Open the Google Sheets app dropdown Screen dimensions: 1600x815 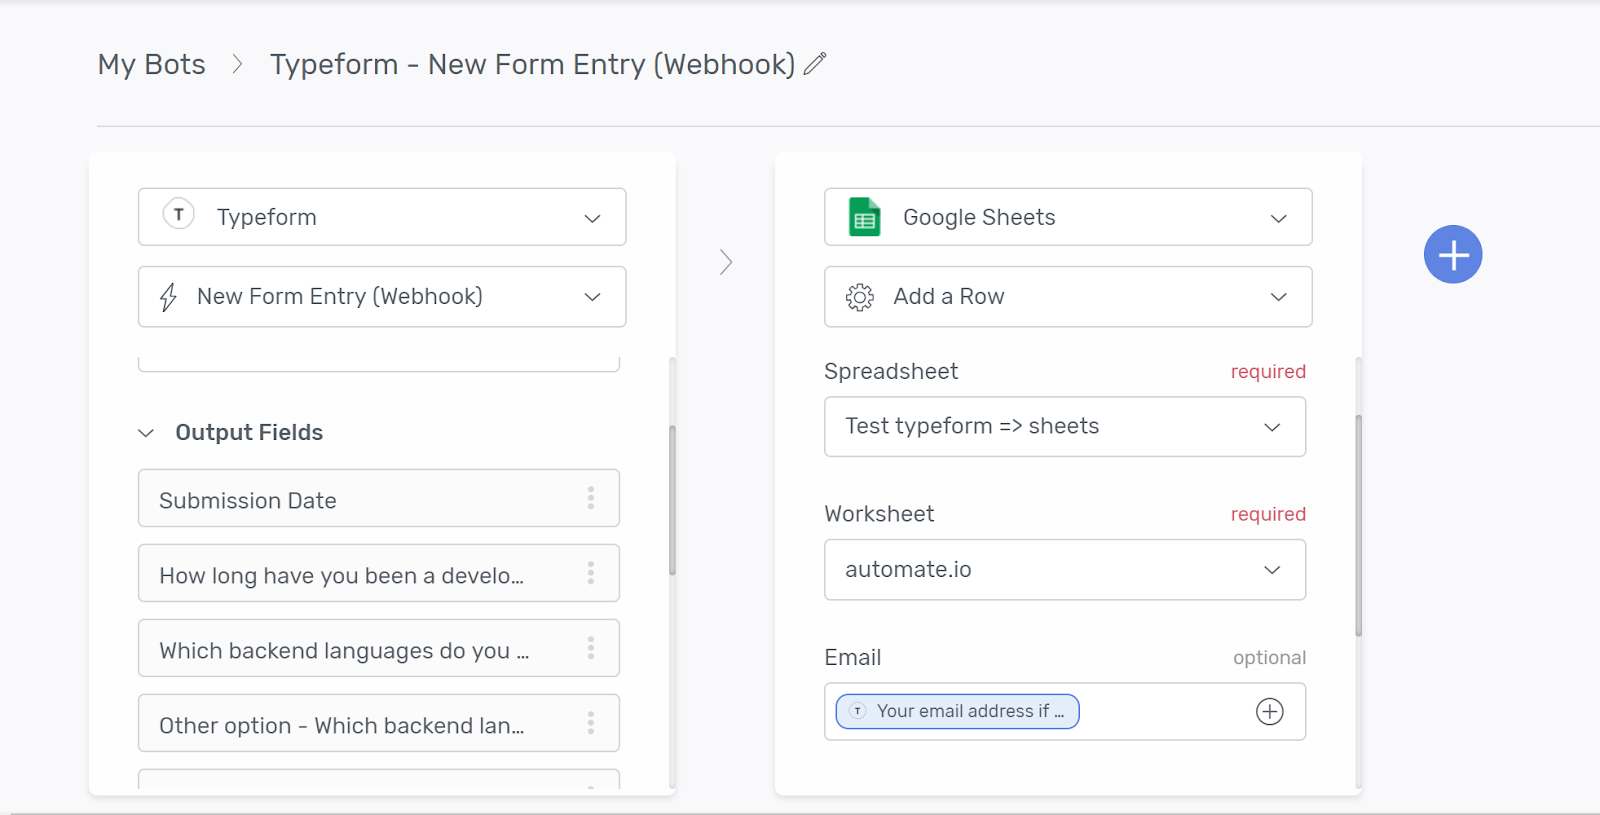tap(1068, 217)
